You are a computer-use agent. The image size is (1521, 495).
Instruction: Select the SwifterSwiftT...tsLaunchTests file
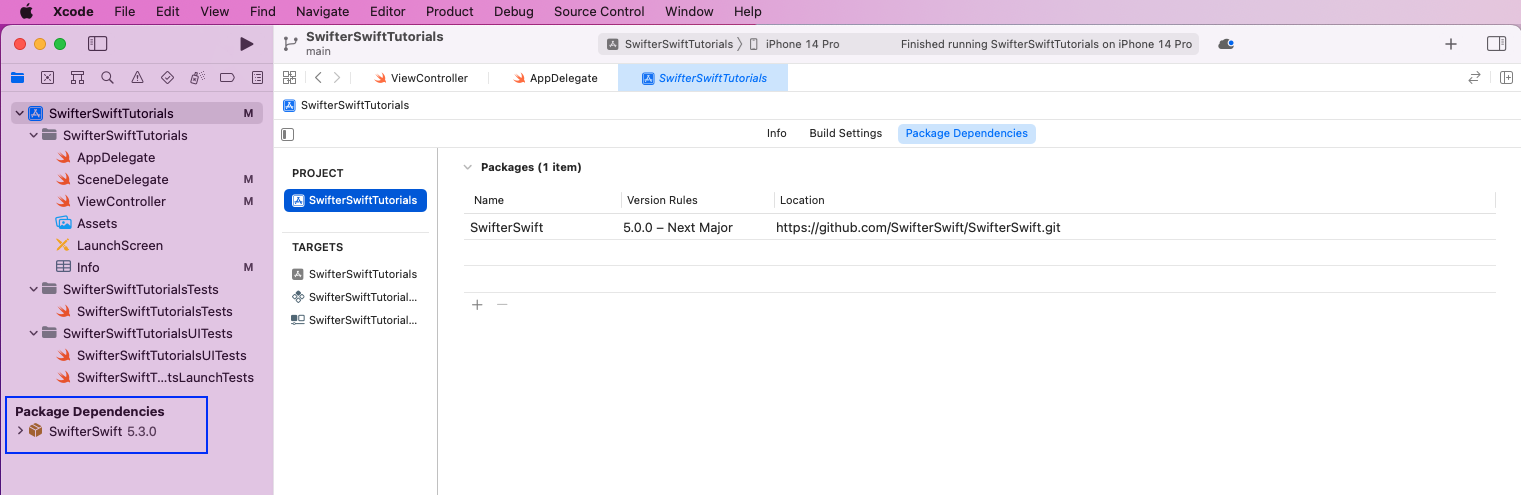pyautogui.click(x=165, y=378)
